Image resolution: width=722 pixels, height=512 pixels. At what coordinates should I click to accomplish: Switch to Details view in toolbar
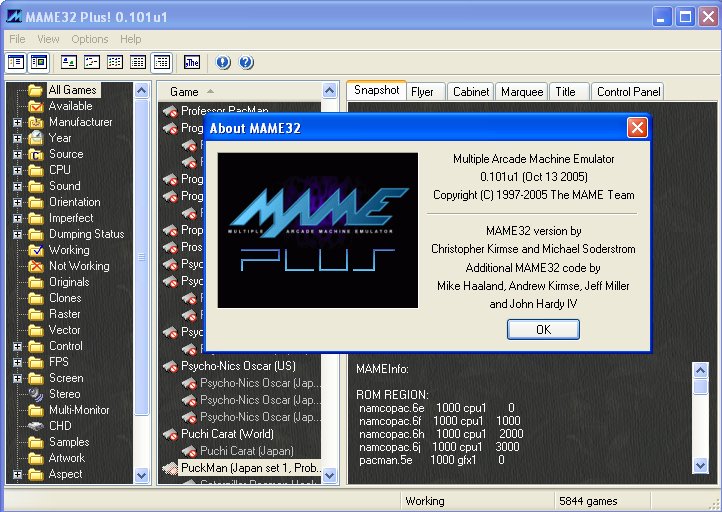pos(138,62)
